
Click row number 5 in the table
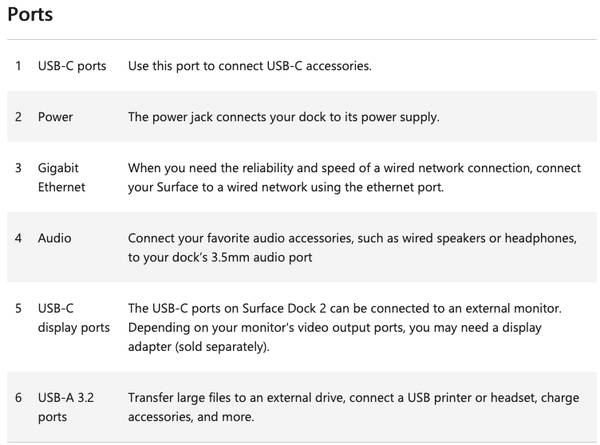coord(18,308)
